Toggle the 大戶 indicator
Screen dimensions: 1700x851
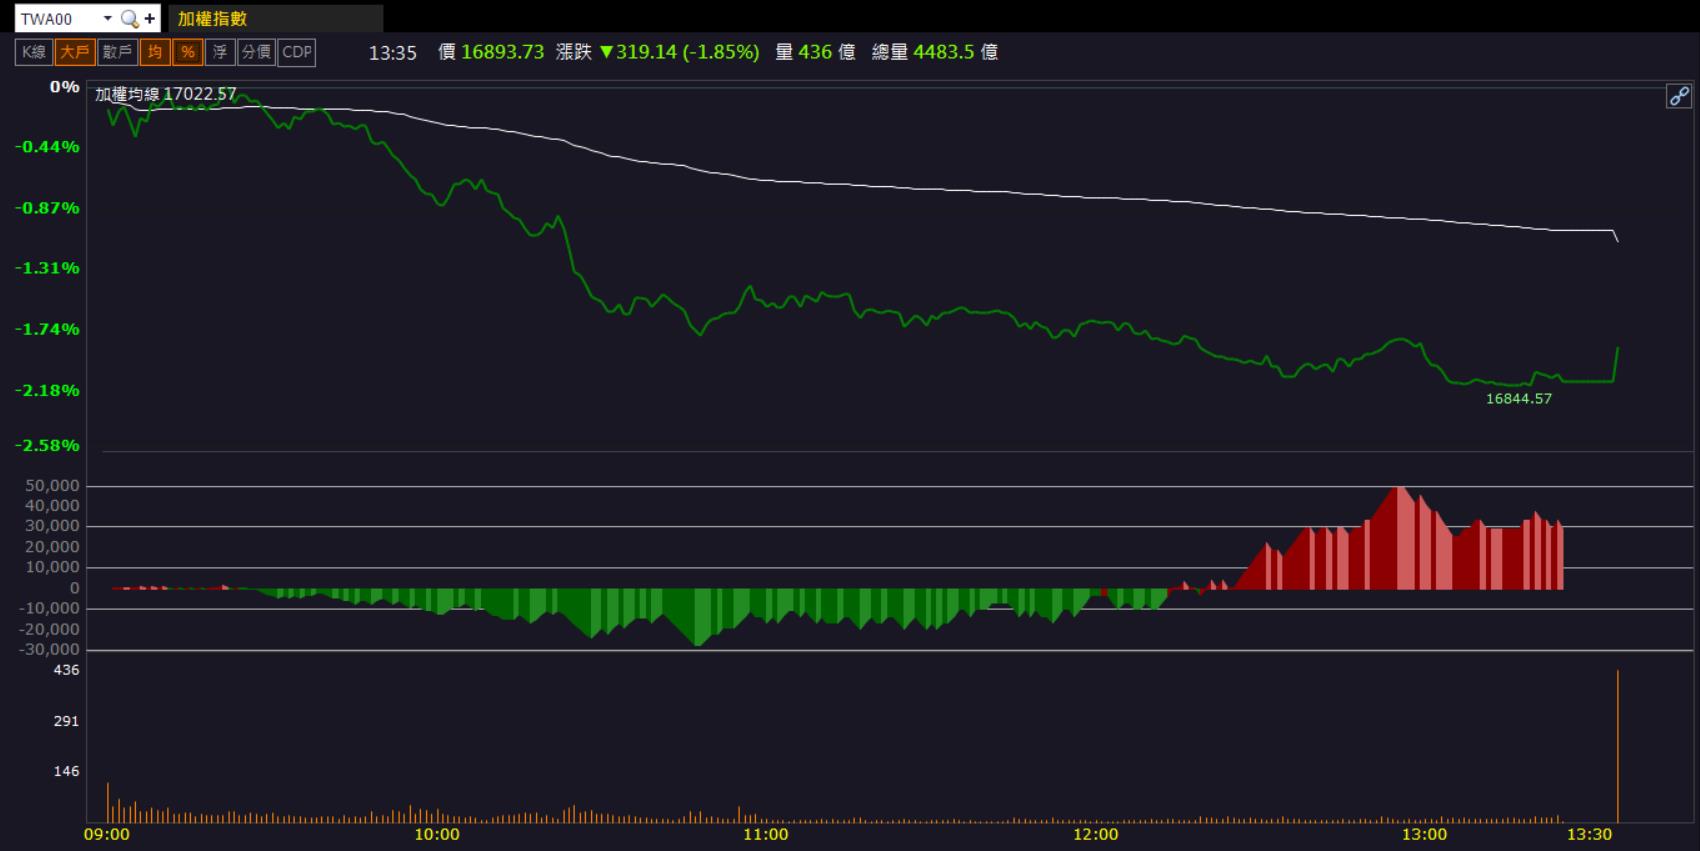point(75,52)
